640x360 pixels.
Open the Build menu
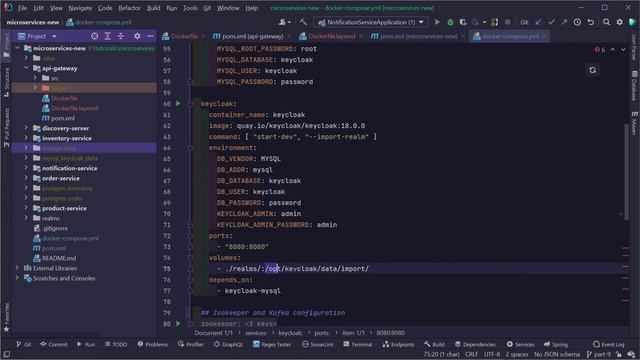[153, 8]
